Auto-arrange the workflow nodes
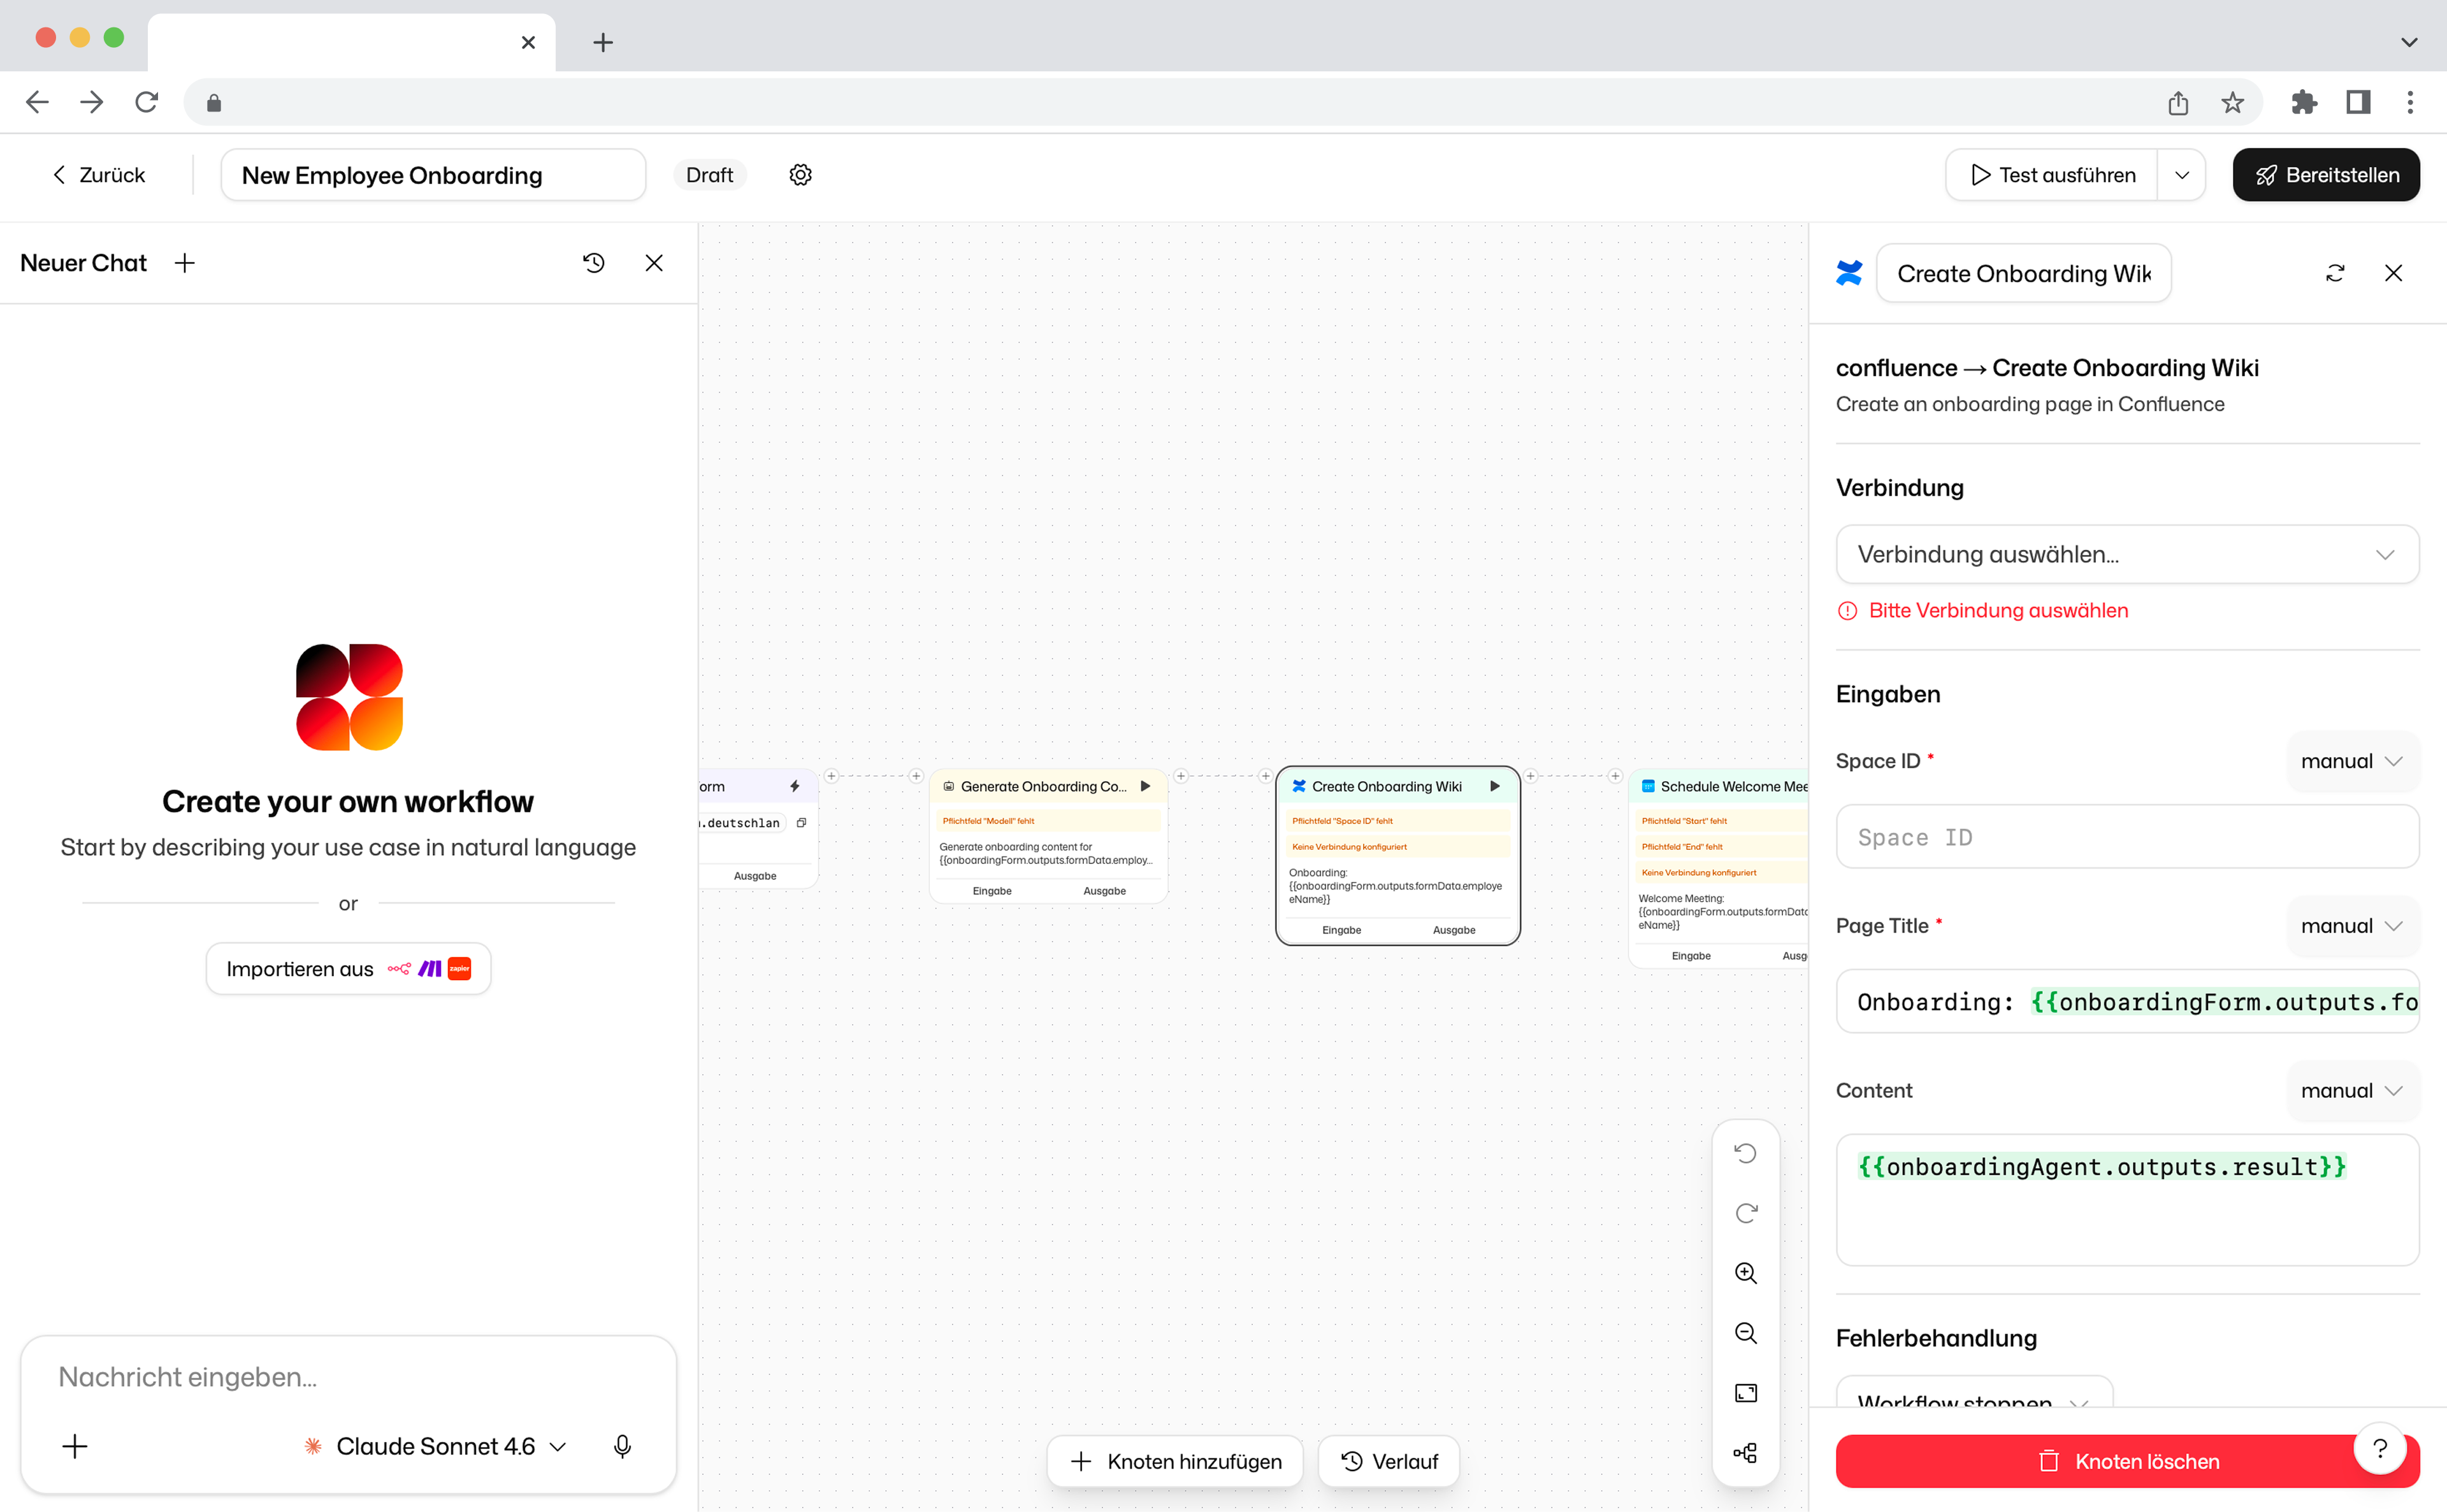 [x=1746, y=1452]
